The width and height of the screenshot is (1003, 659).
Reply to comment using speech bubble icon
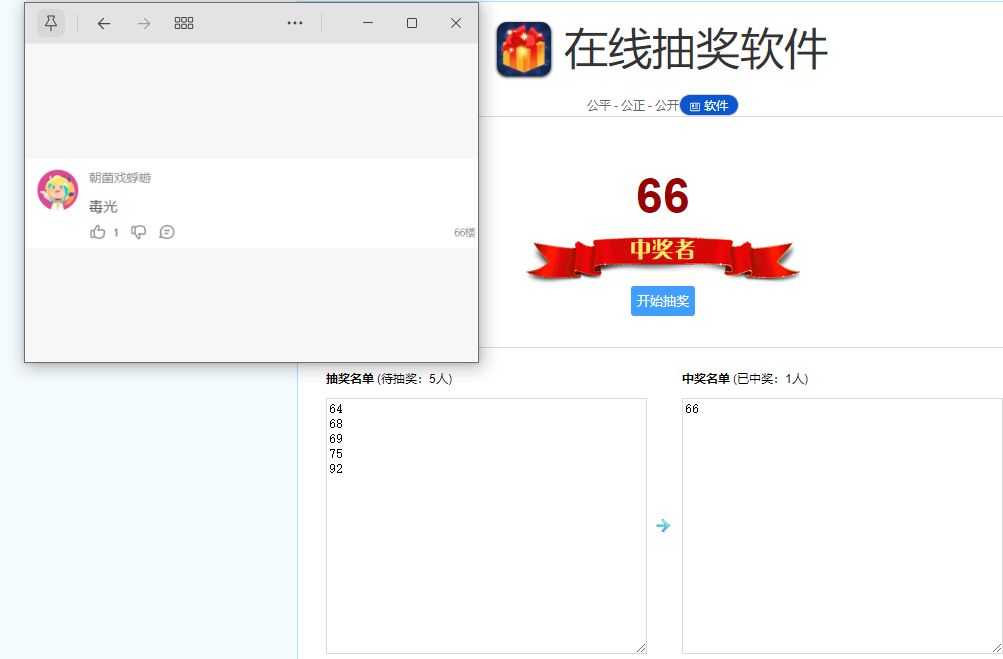[x=167, y=232]
